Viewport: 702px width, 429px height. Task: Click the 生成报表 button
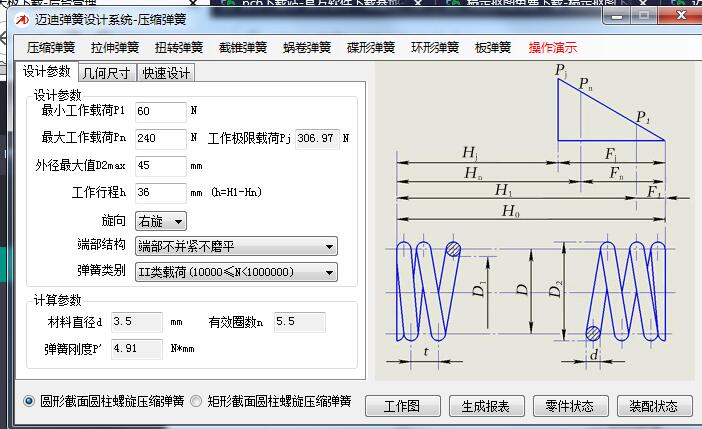[486, 406]
